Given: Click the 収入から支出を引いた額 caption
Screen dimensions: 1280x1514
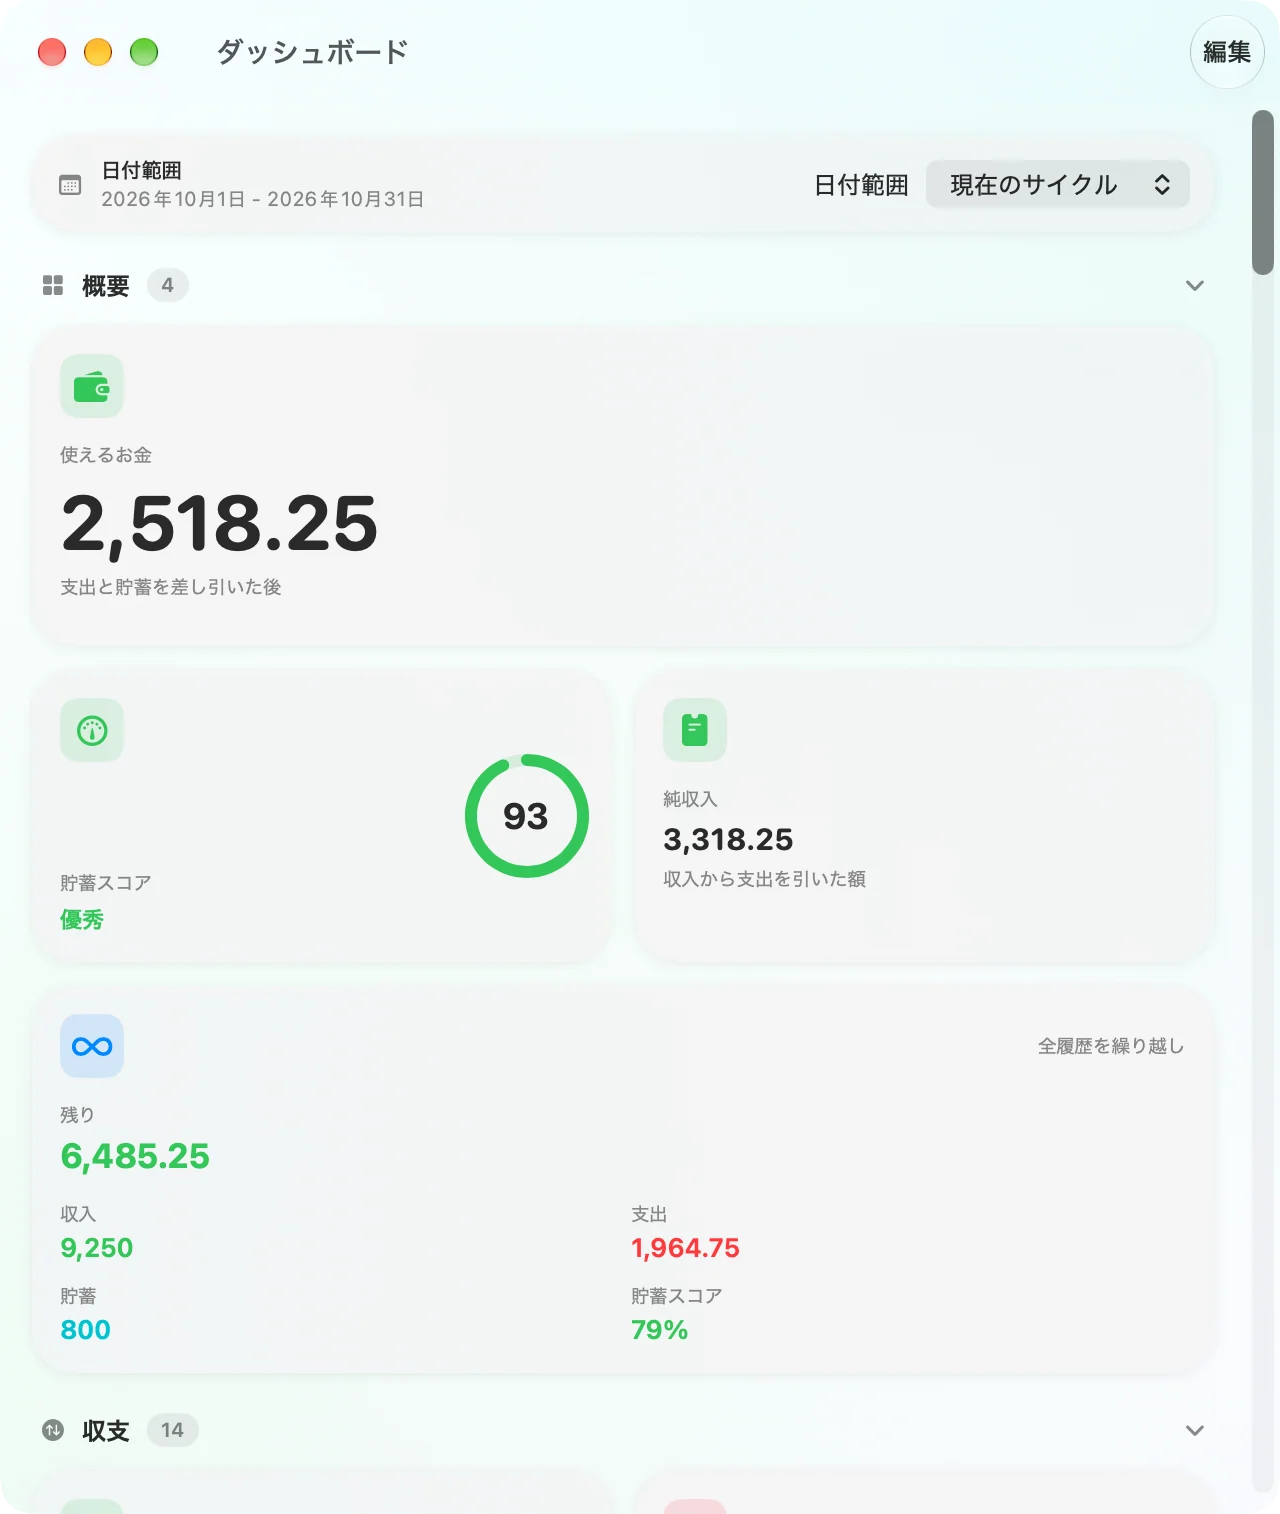Looking at the screenshot, I should (765, 879).
